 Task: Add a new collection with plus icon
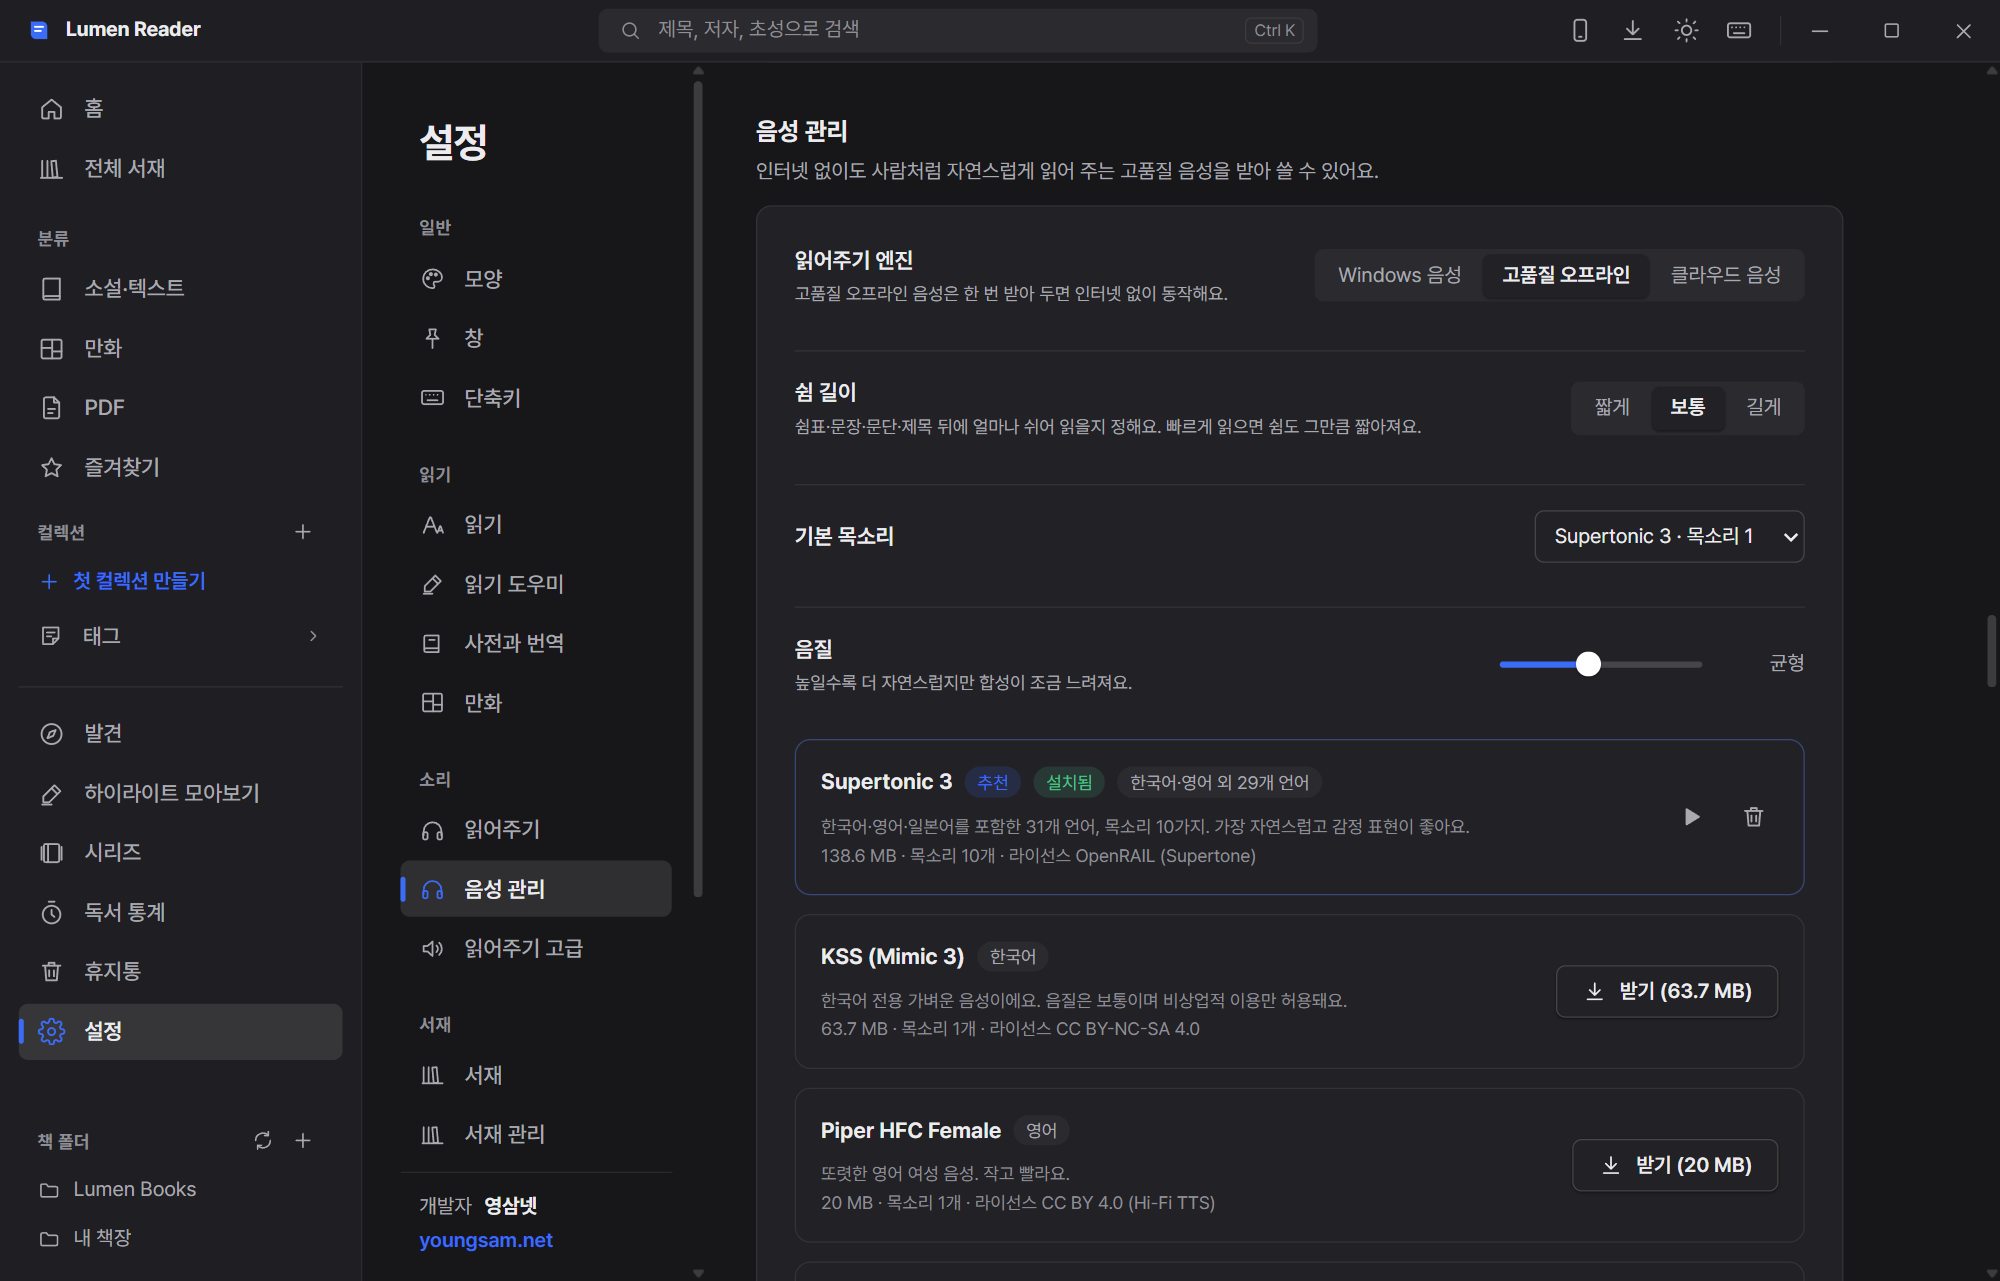pyautogui.click(x=303, y=532)
